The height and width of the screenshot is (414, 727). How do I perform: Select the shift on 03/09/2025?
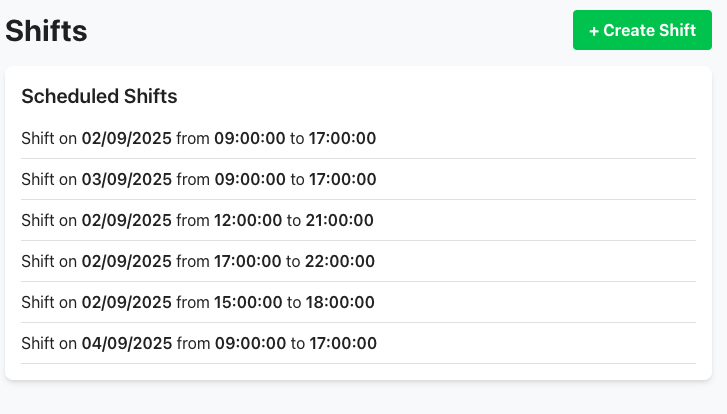pyautogui.click(x=199, y=180)
